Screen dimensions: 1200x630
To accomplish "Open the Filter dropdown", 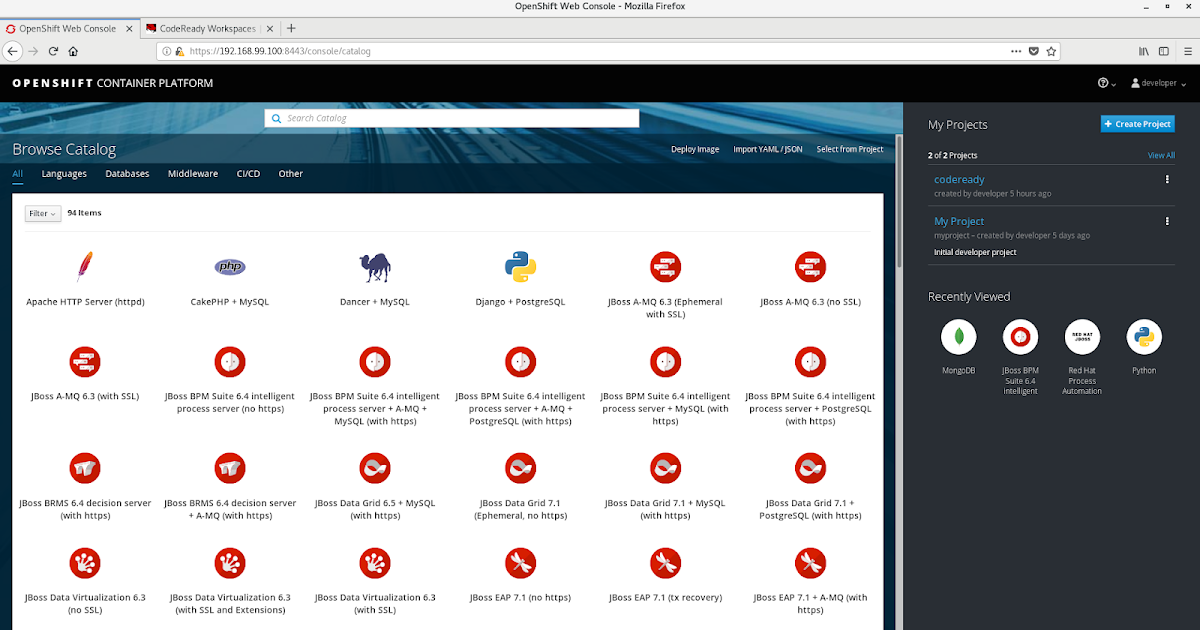I will pyautogui.click(x=43, y=213).
